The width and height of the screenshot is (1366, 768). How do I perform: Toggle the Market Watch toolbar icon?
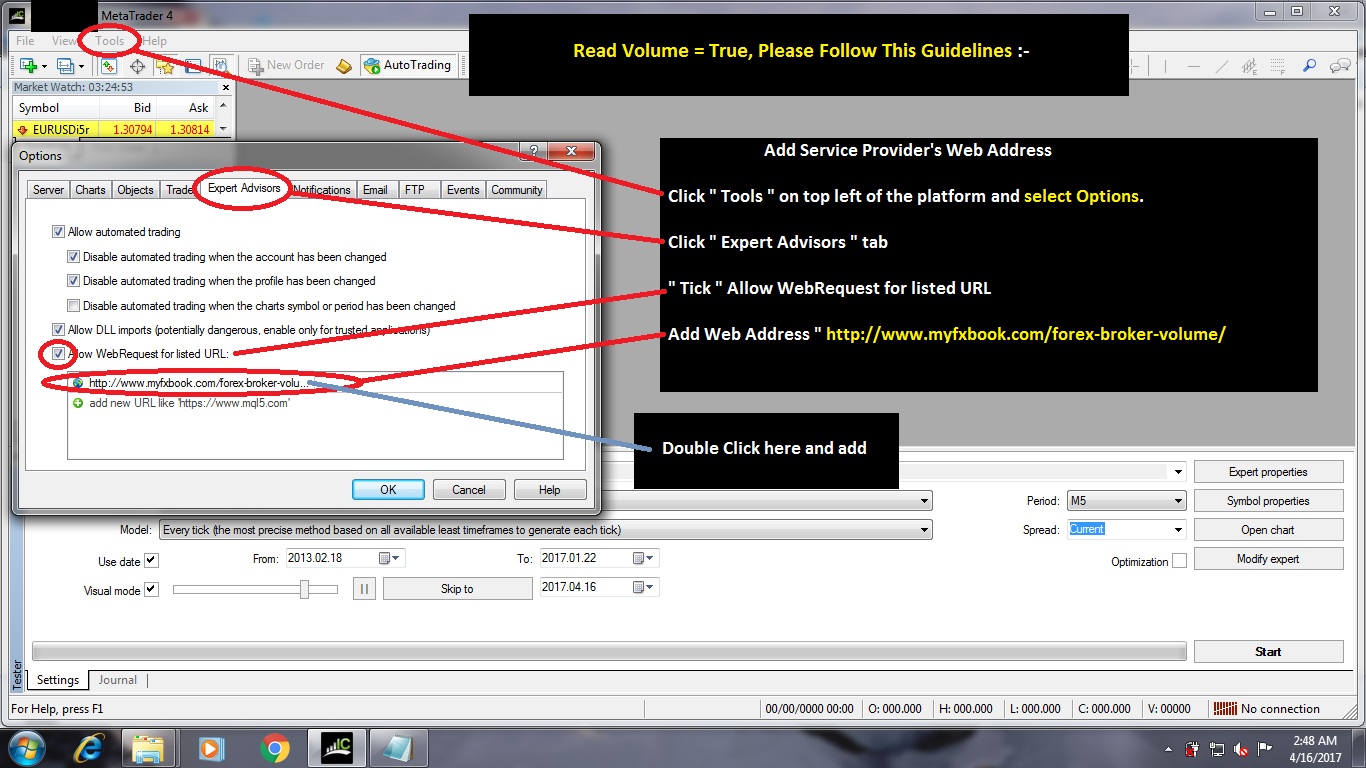[x=108, y=66]
